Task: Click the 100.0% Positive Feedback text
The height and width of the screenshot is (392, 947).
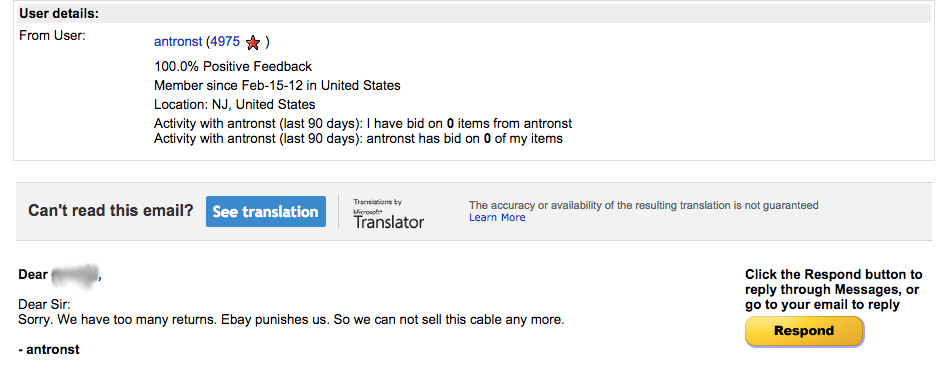Action: point(233,66)
